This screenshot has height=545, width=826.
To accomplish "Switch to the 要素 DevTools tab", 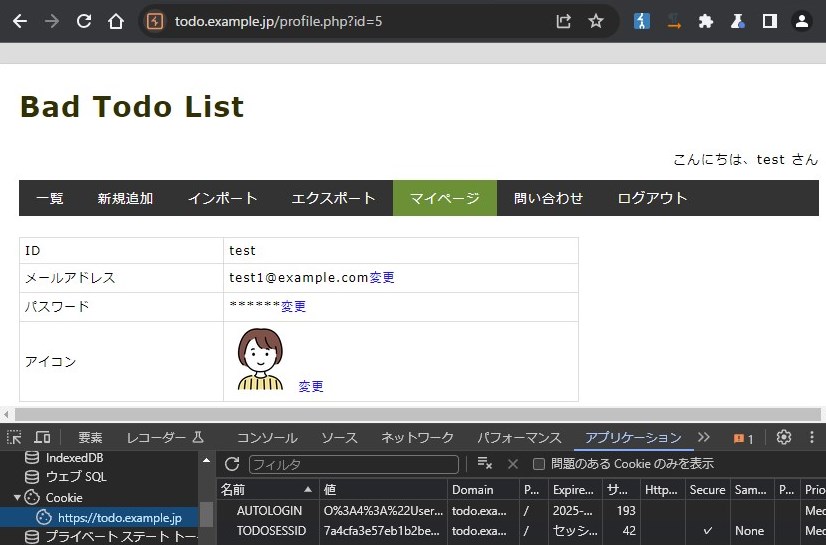I will click(x=90, y=438).
